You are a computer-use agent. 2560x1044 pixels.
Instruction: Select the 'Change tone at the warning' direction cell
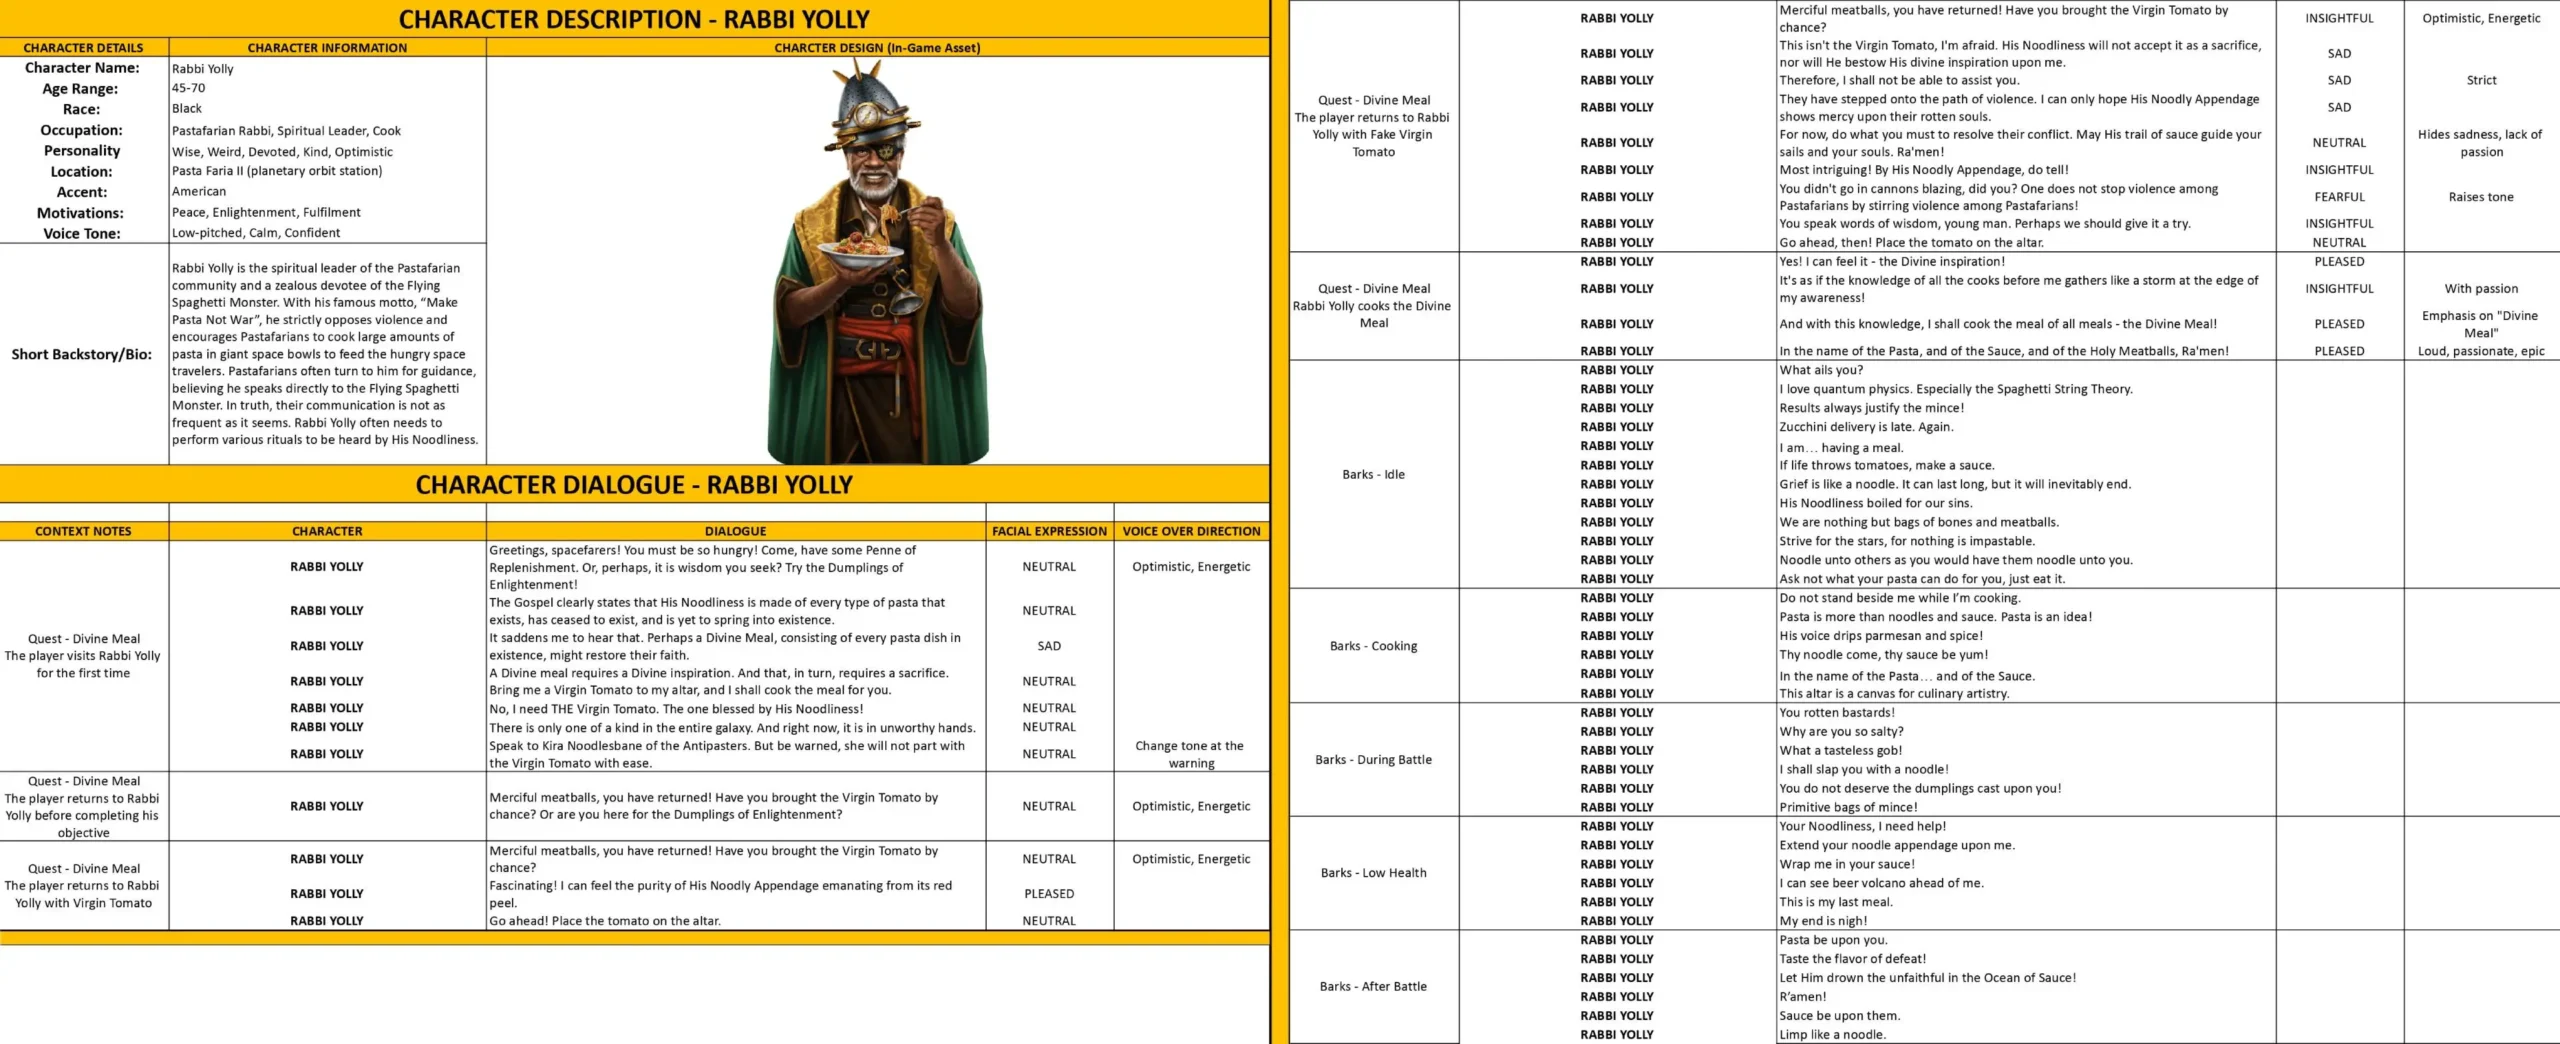[1190, 754]
